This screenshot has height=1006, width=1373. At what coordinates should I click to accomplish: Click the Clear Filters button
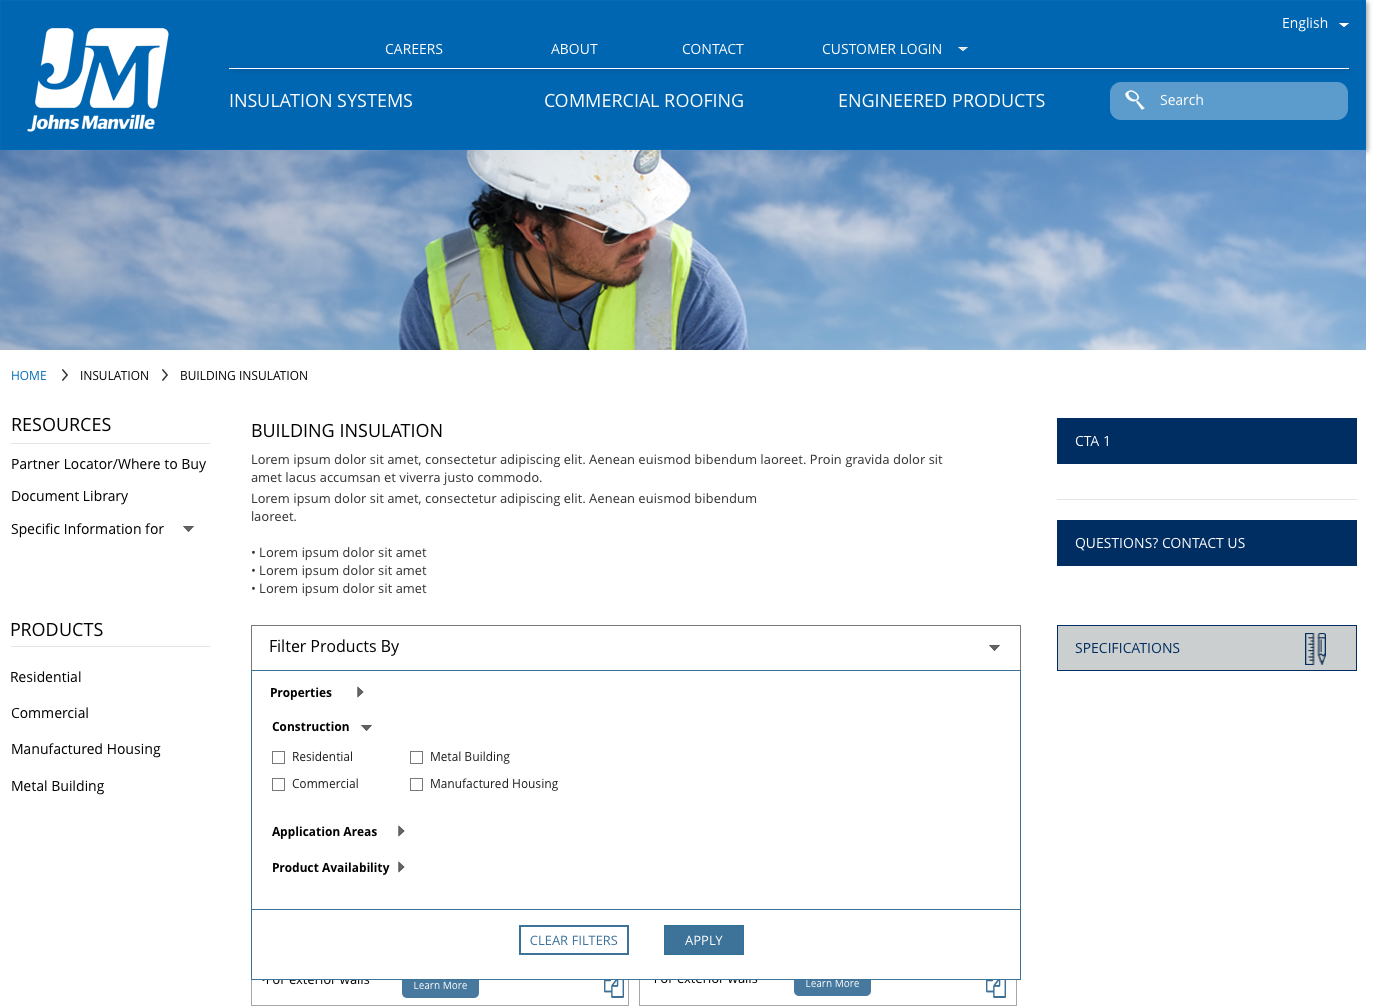coord(574,940)
